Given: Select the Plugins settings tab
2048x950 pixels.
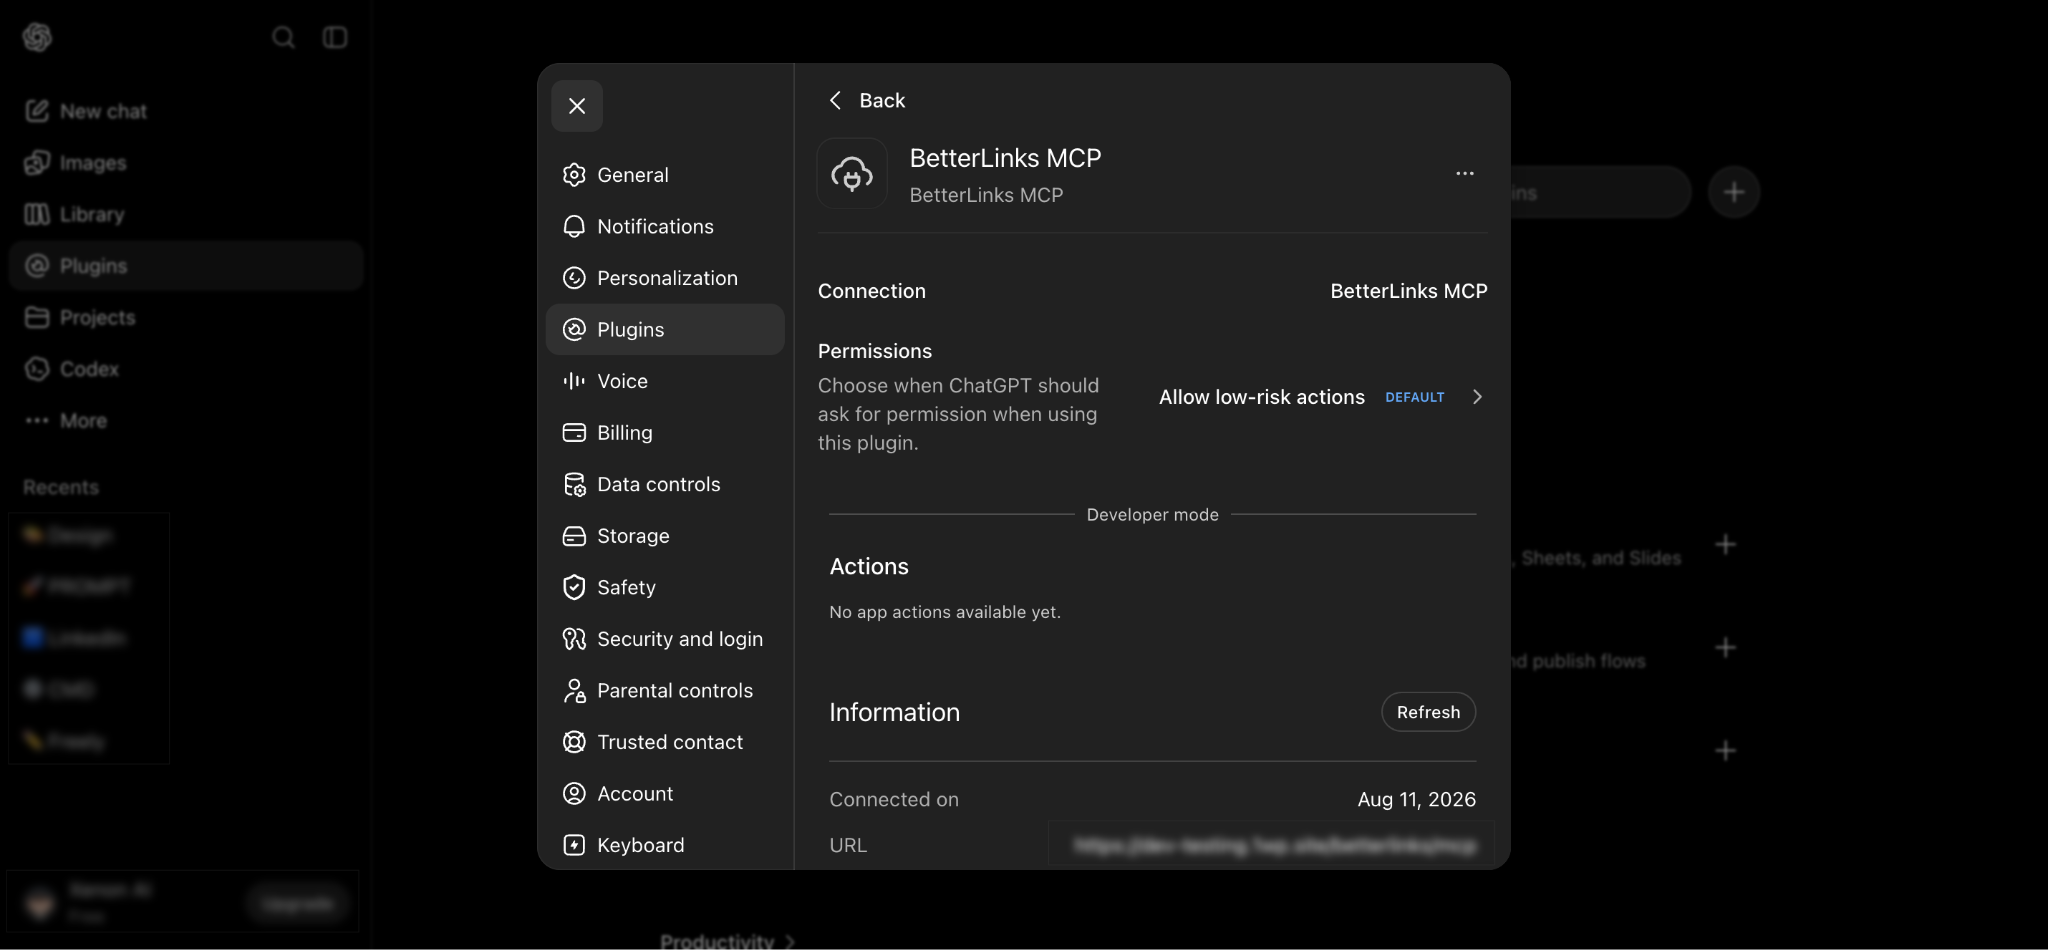Looking at the screenshot, I should pyautogui.click(x=665, y=330).
